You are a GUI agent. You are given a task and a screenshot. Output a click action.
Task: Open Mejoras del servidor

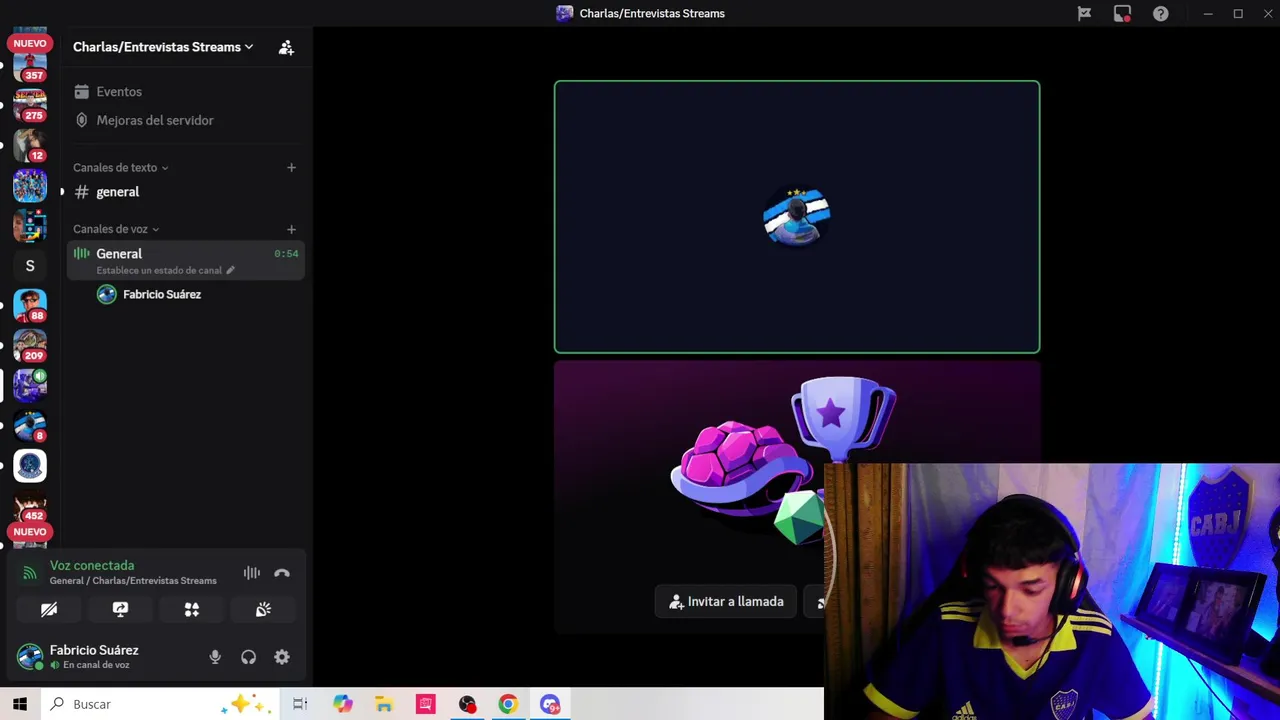(x=154, y=120)
